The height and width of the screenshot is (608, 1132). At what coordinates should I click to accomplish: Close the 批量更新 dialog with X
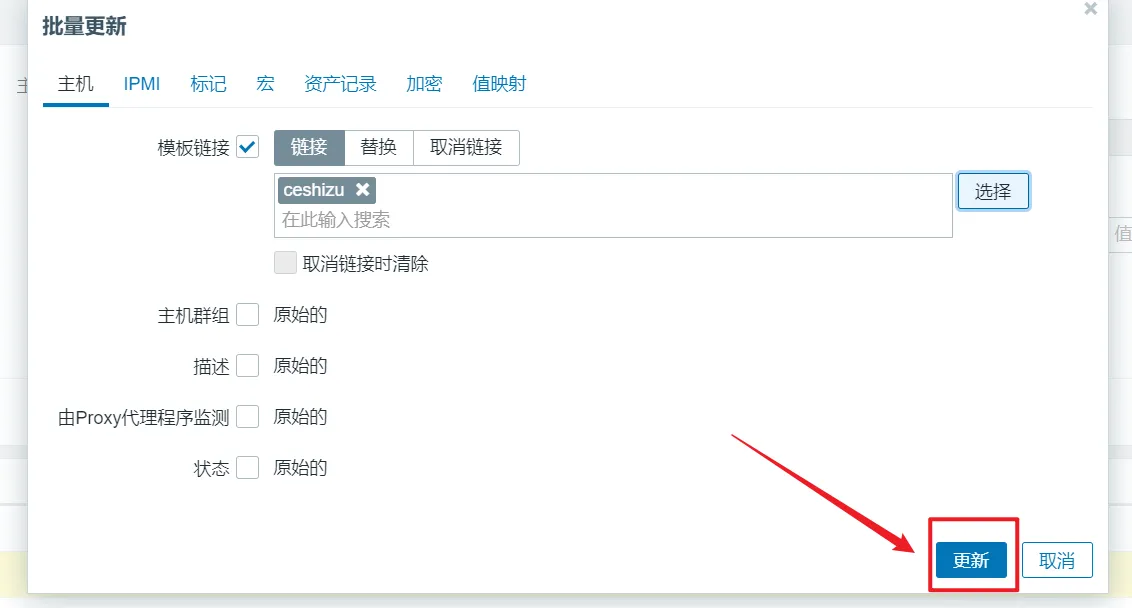(1090, 9)
